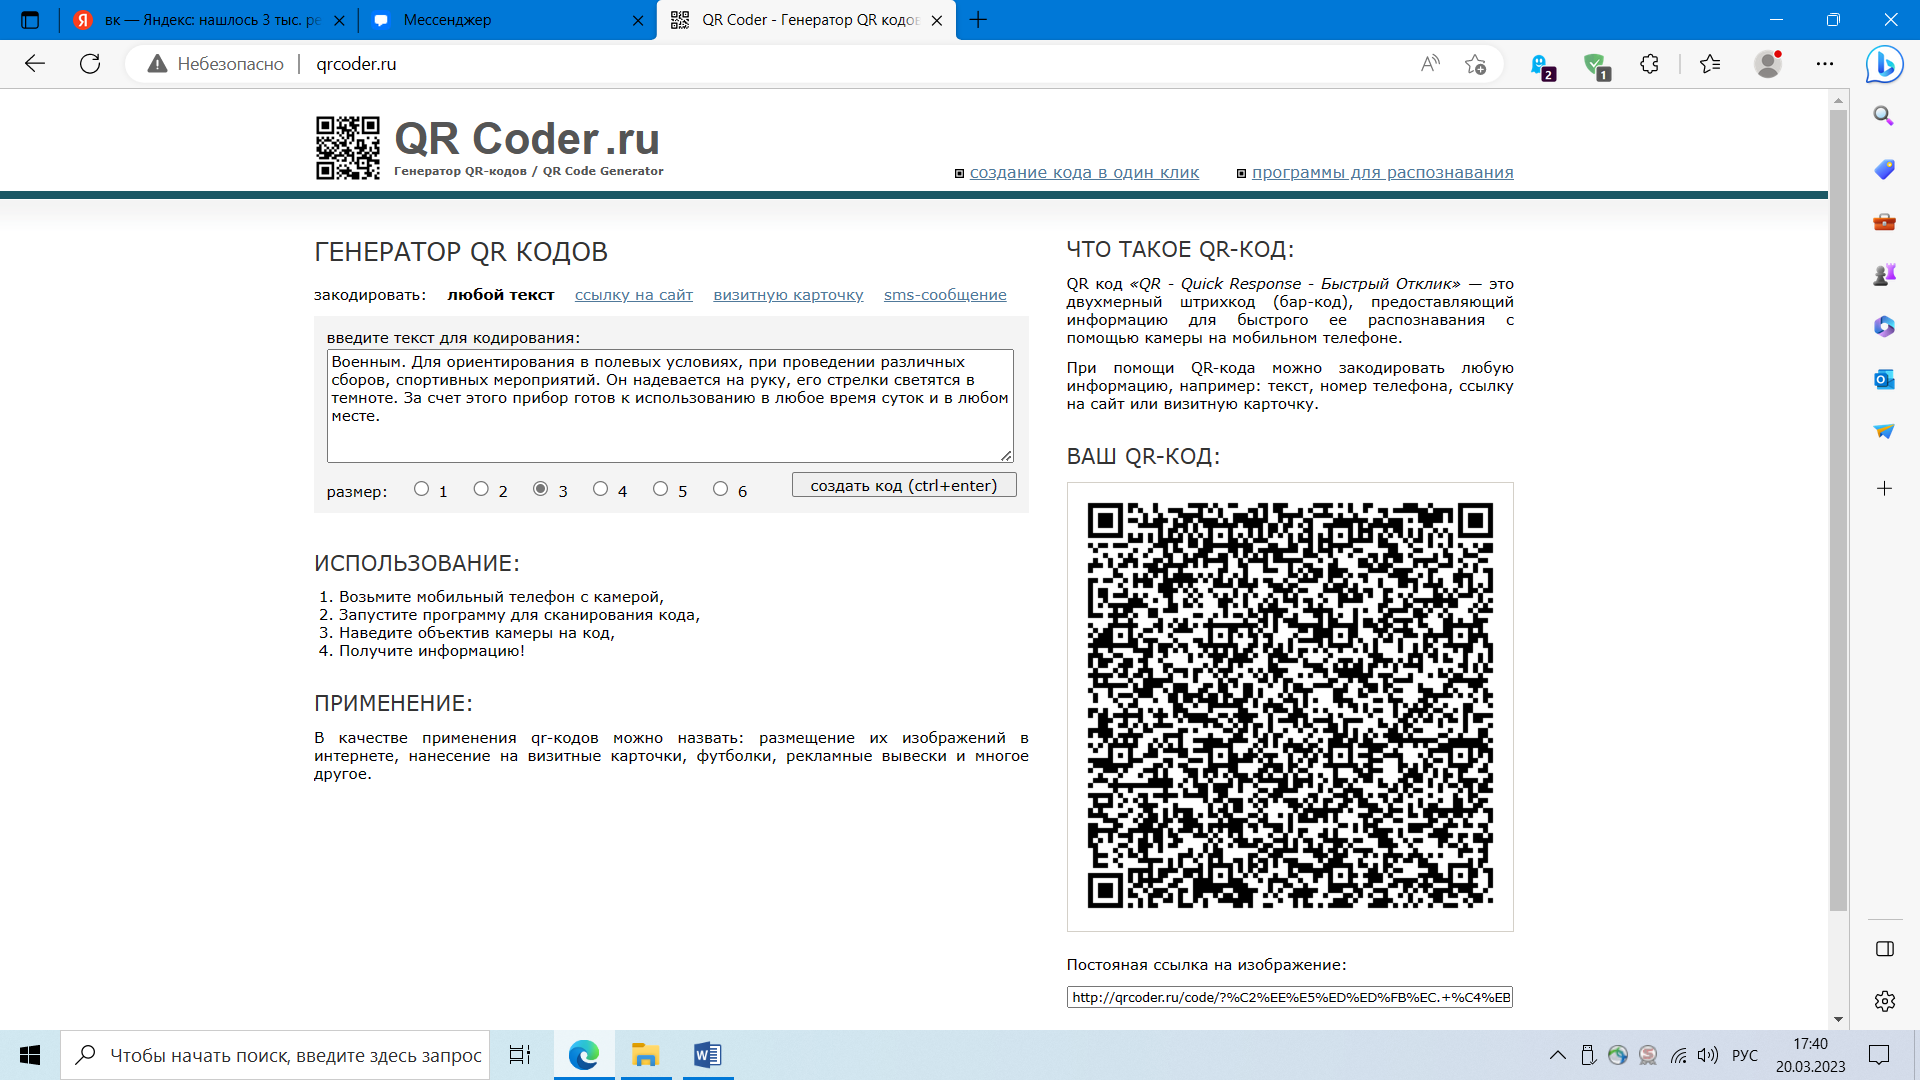Show hidden tray icons chevron
The width and height of the screenshot is (1920, 1080).
pyautogui.click(x=1558, y=1055)
